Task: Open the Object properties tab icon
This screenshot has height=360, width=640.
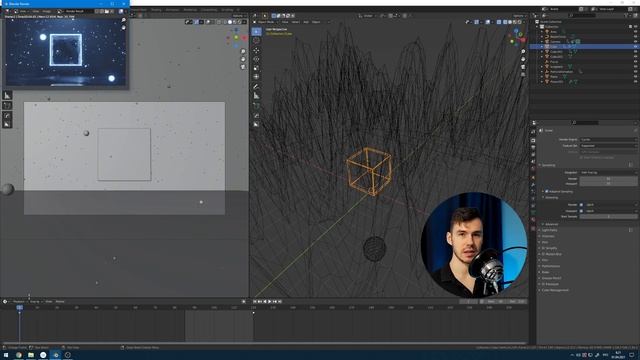Action: (x=533, y=177)
